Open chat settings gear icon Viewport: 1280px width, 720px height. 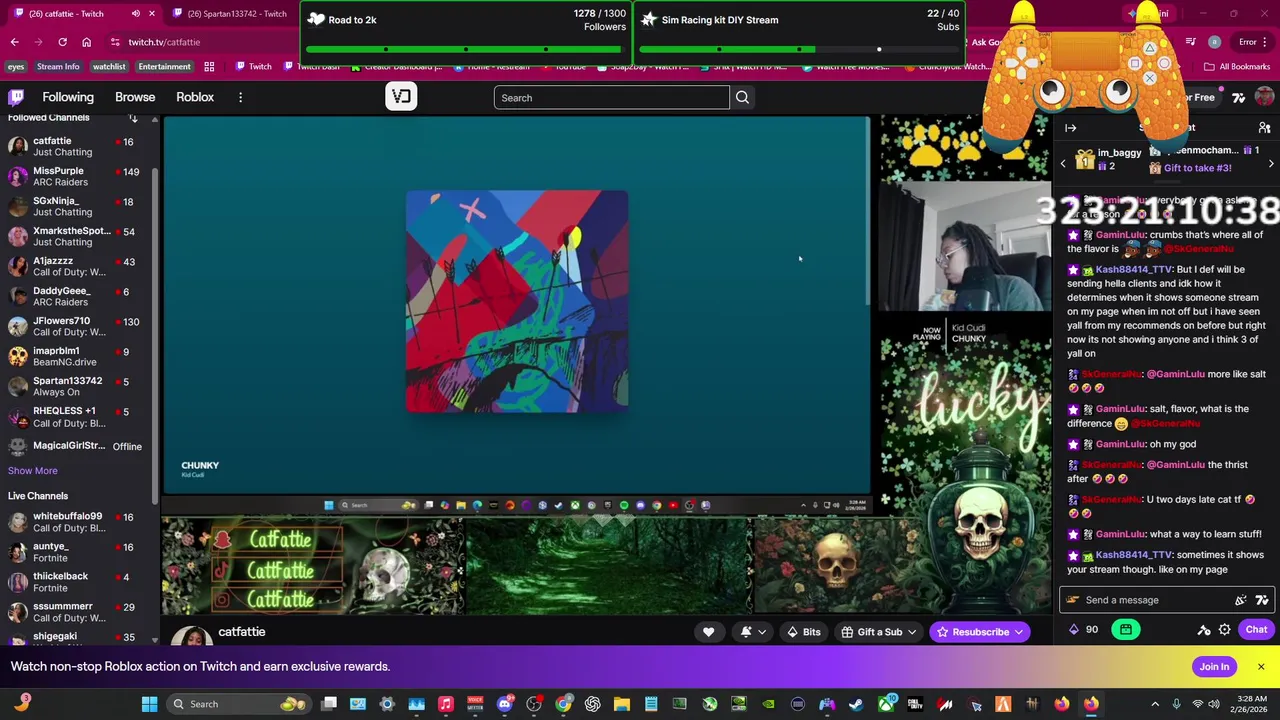coord(1224,630)
